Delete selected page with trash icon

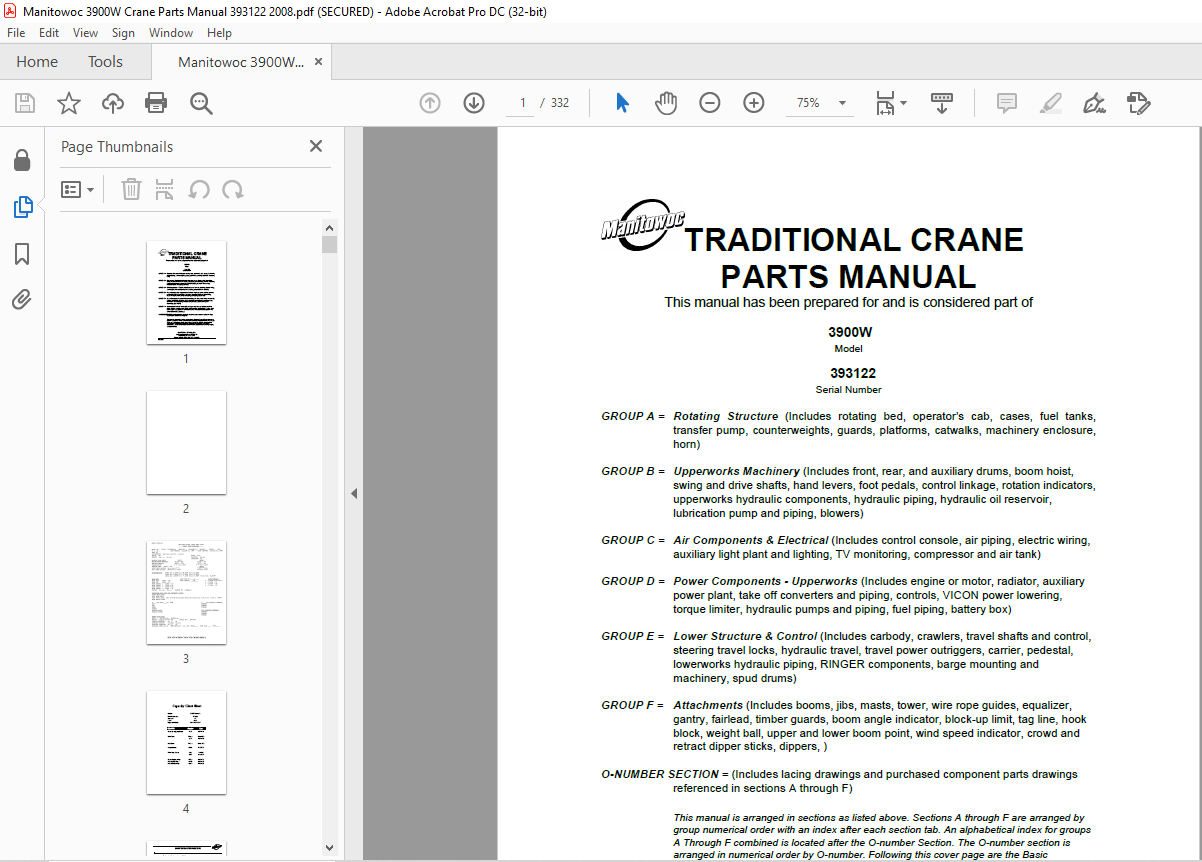[131, 189]
